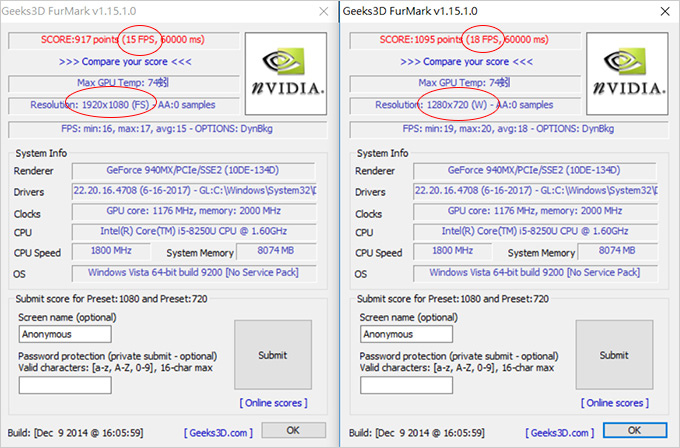Image resolution: width=680 pixels, height=448 pixels.
Task: Click 'Resolution: 1920x1080 (FS)' text
Action: coord(90,105)
